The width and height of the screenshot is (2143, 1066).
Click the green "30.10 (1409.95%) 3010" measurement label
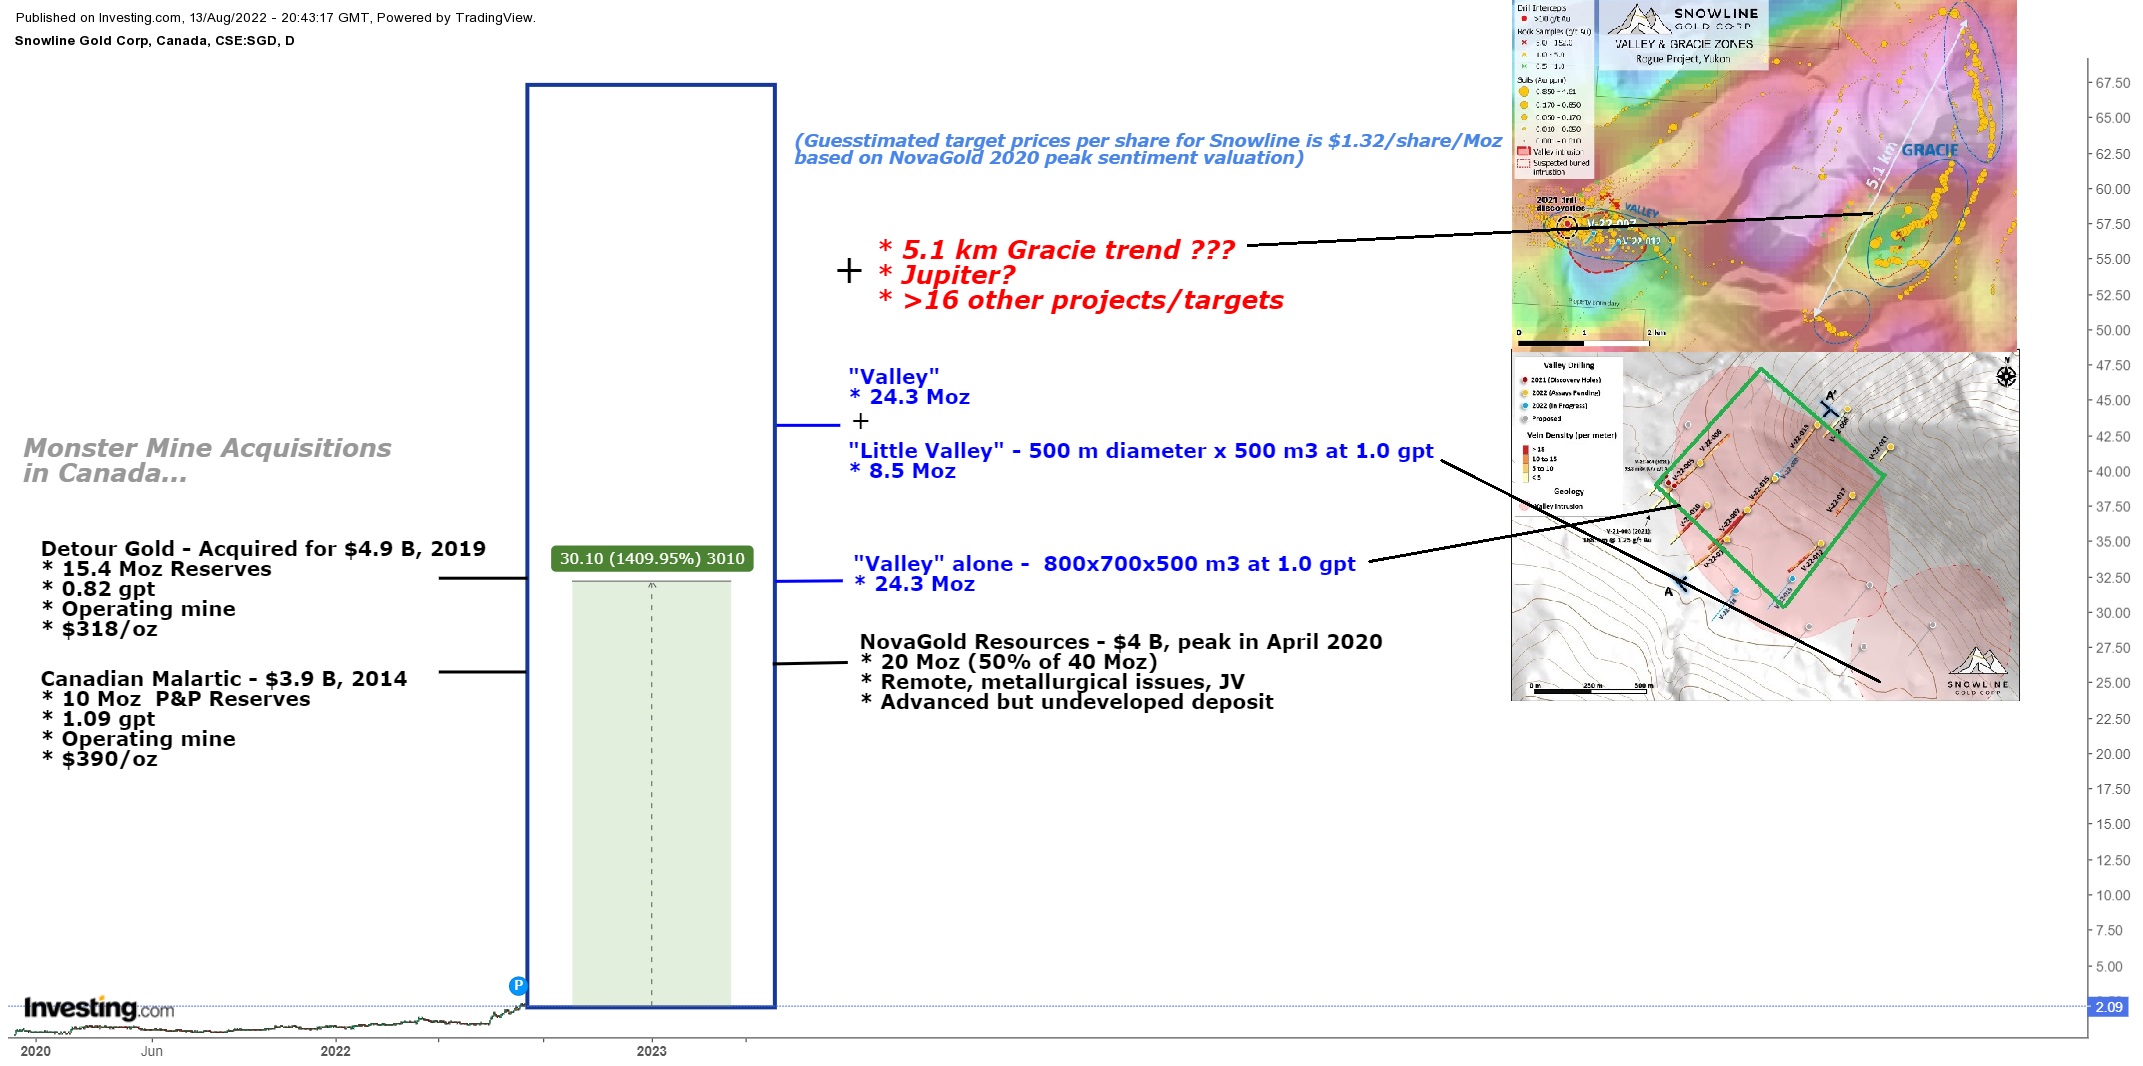(x=652, y=558)
